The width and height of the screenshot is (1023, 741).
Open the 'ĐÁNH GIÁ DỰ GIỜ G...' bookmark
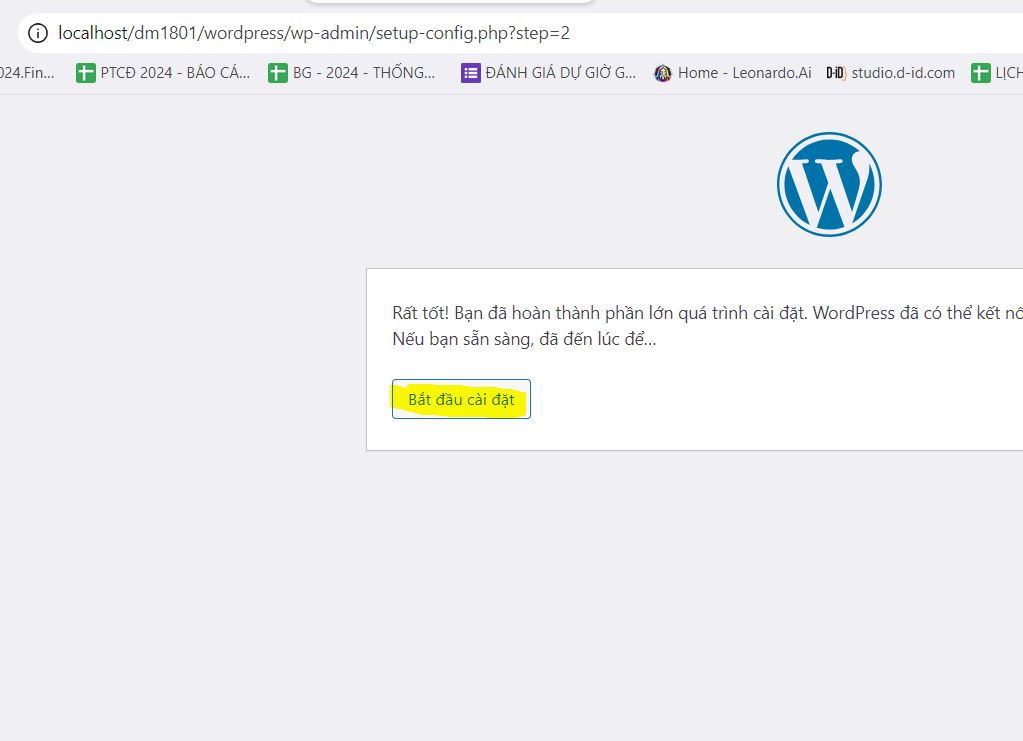click(548, 72)
